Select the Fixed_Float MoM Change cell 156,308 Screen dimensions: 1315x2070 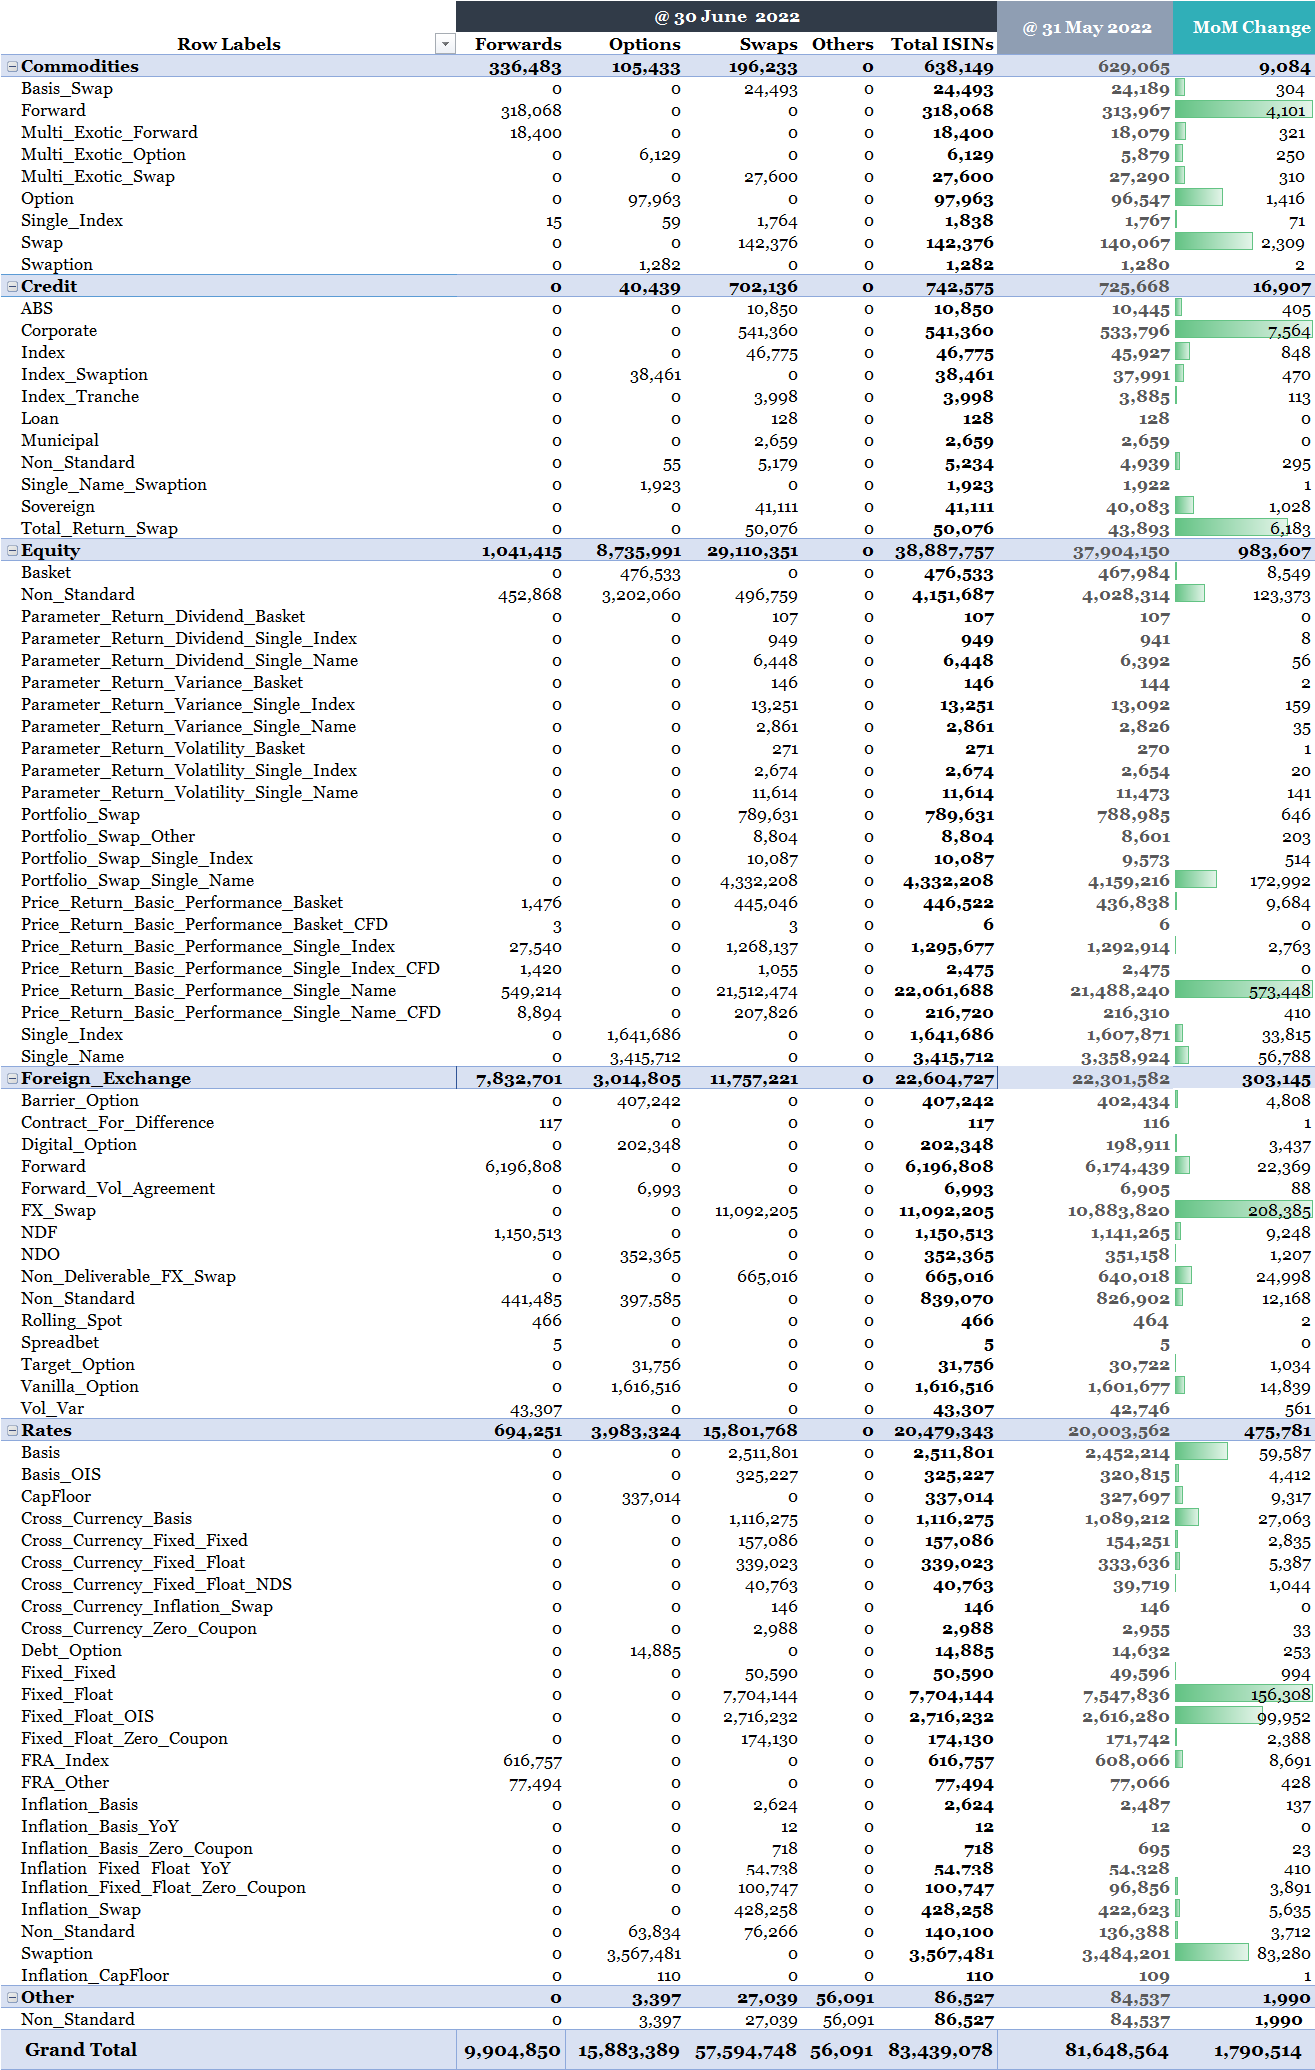point(1244,1695)
